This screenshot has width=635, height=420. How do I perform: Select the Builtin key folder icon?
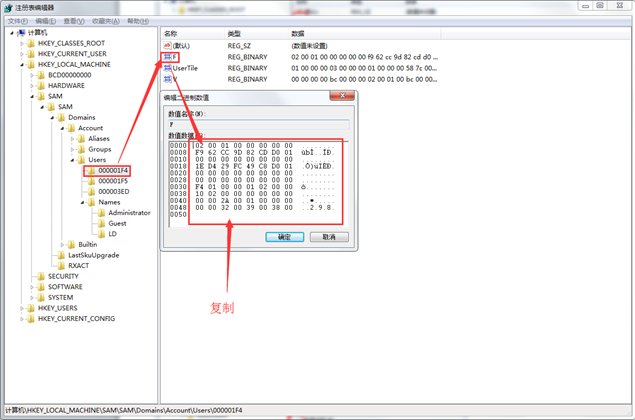(71, 245)
